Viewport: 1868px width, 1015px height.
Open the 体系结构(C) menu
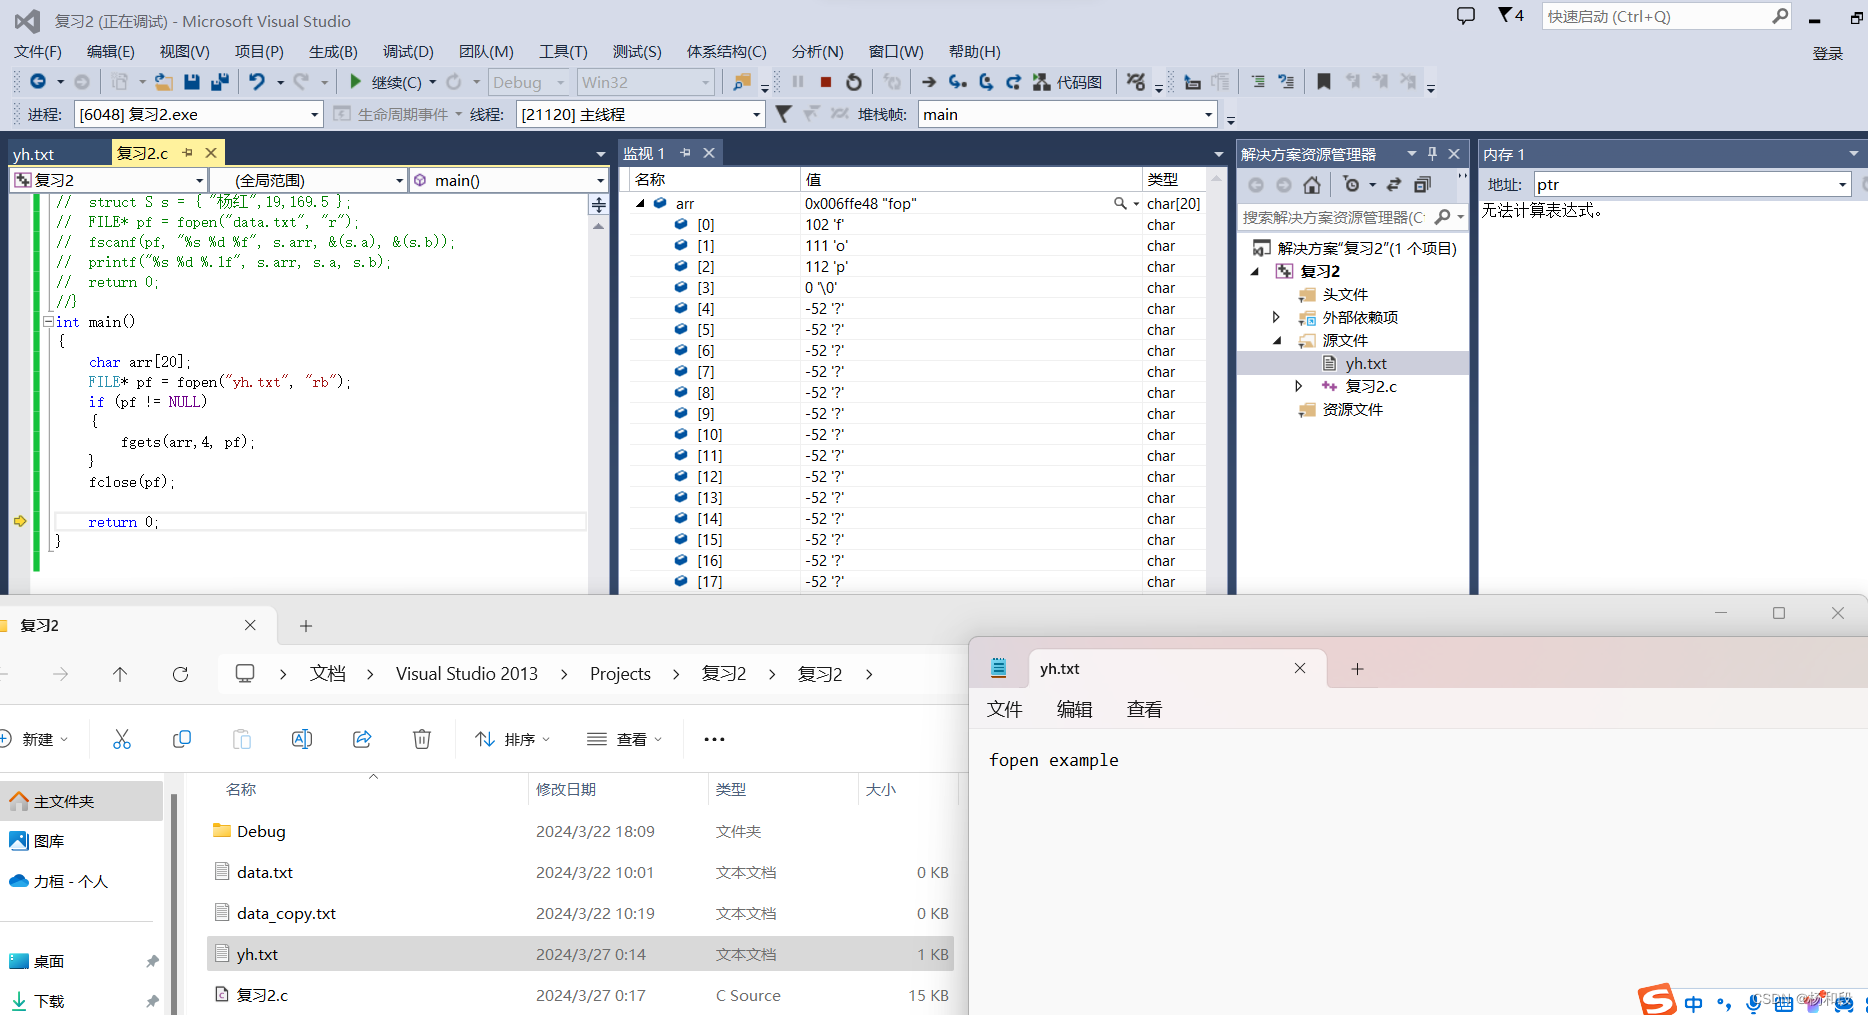(x=727, y=52)
